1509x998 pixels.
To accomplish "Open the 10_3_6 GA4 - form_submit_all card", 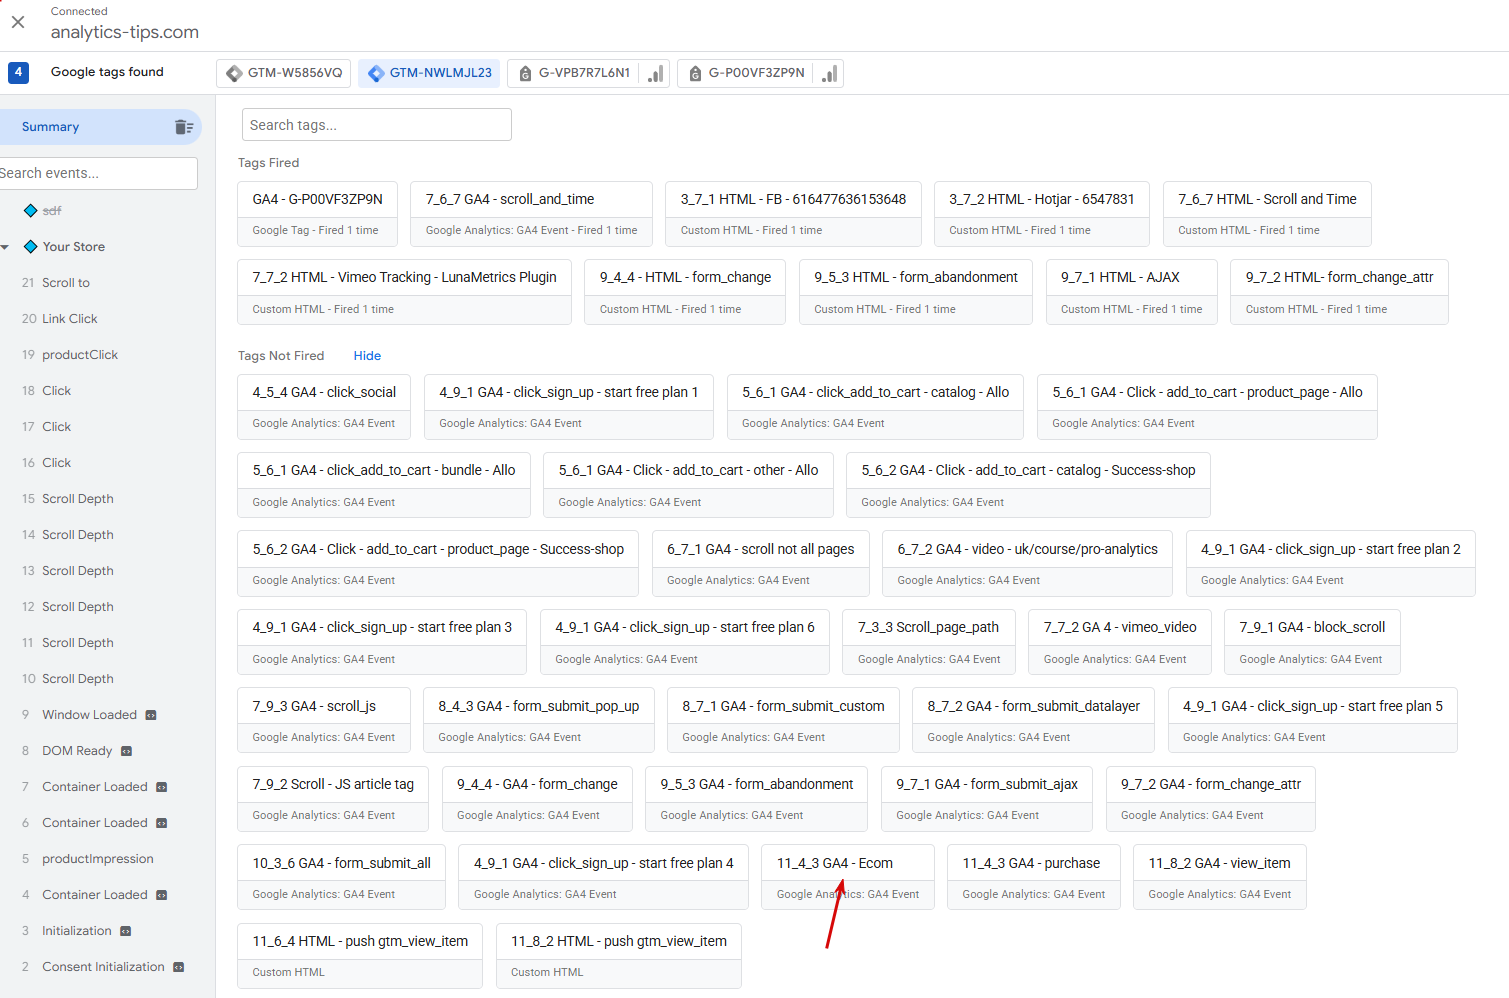I will tap(341, 878).
